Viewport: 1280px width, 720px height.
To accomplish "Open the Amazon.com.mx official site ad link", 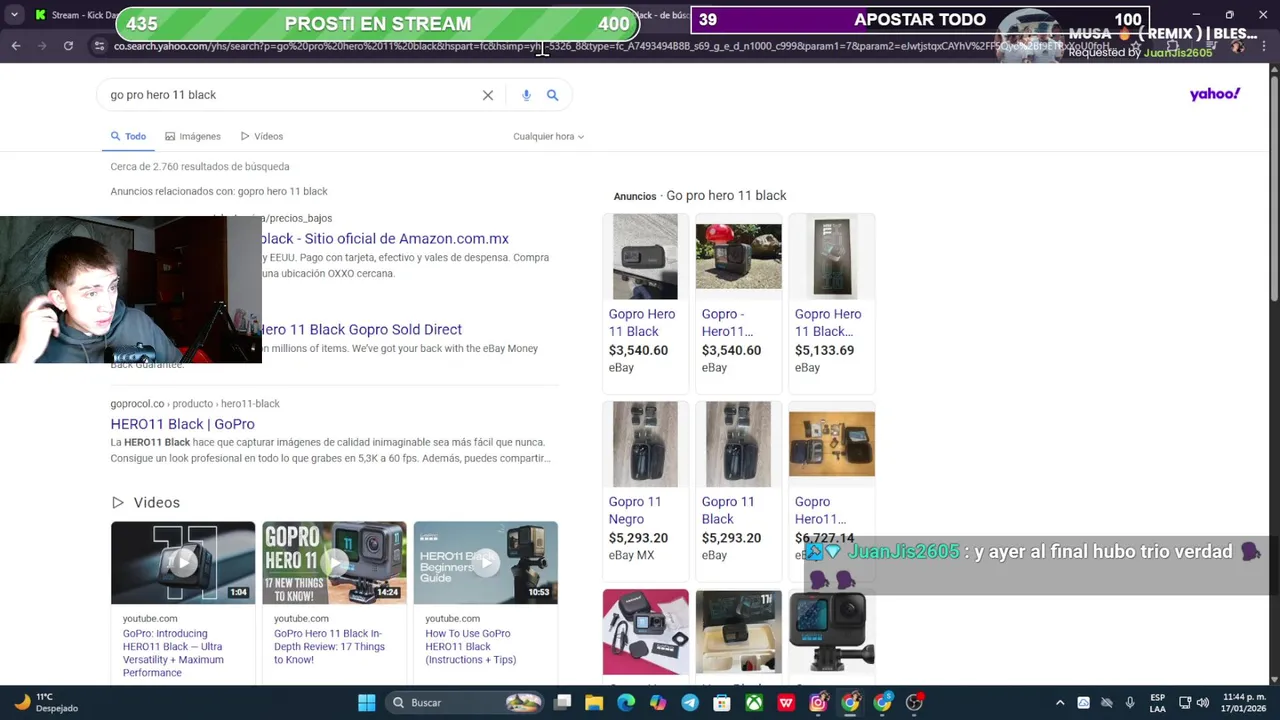I will tap(385, 239).
